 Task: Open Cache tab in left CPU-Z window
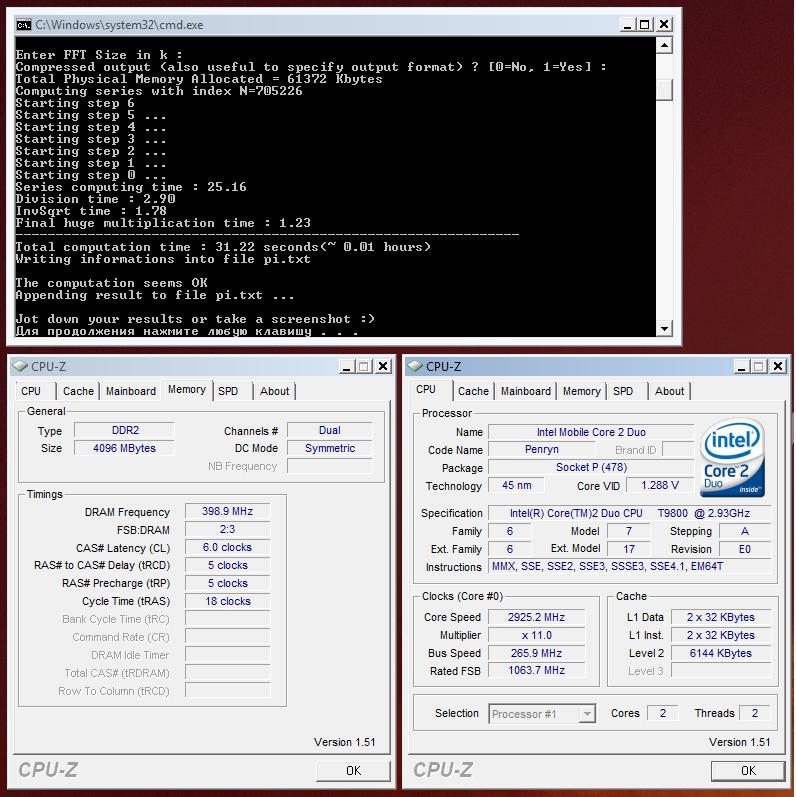click(78, 391)
